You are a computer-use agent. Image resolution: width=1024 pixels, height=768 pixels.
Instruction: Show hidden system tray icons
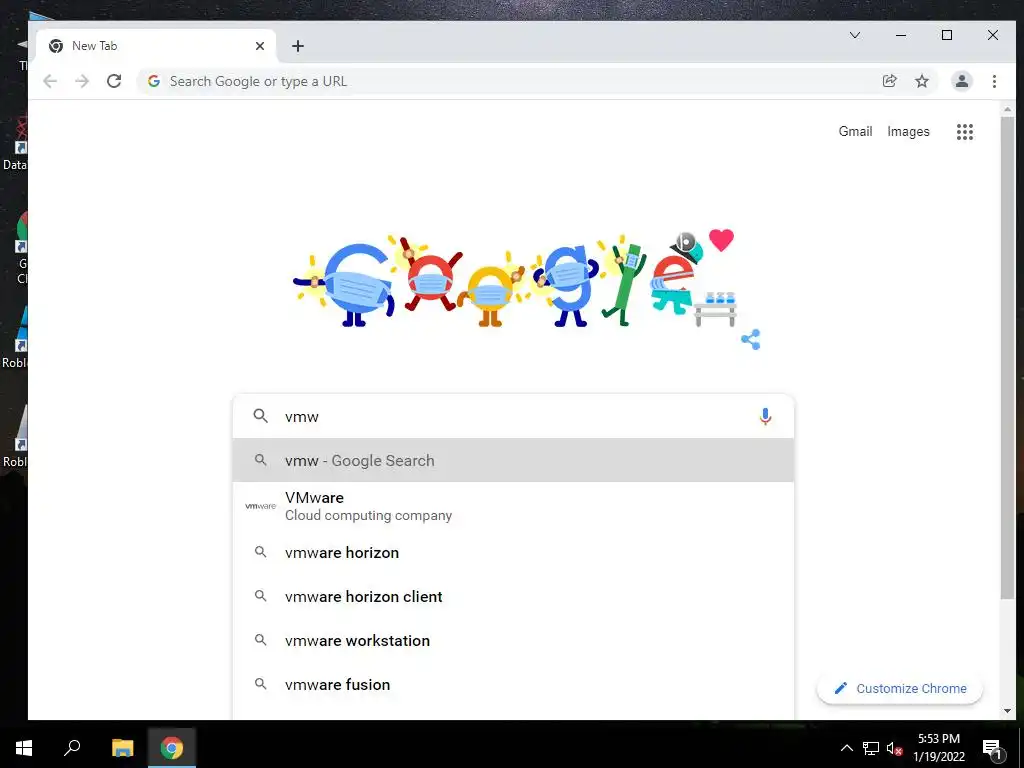846,748
